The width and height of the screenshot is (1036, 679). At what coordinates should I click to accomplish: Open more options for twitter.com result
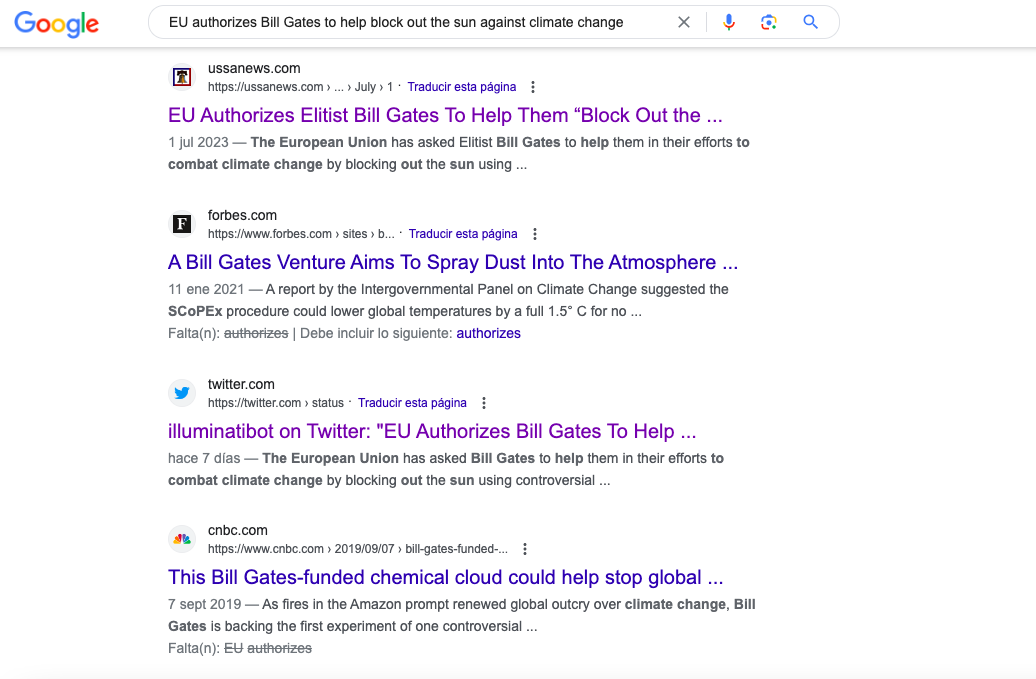[484, 403]
